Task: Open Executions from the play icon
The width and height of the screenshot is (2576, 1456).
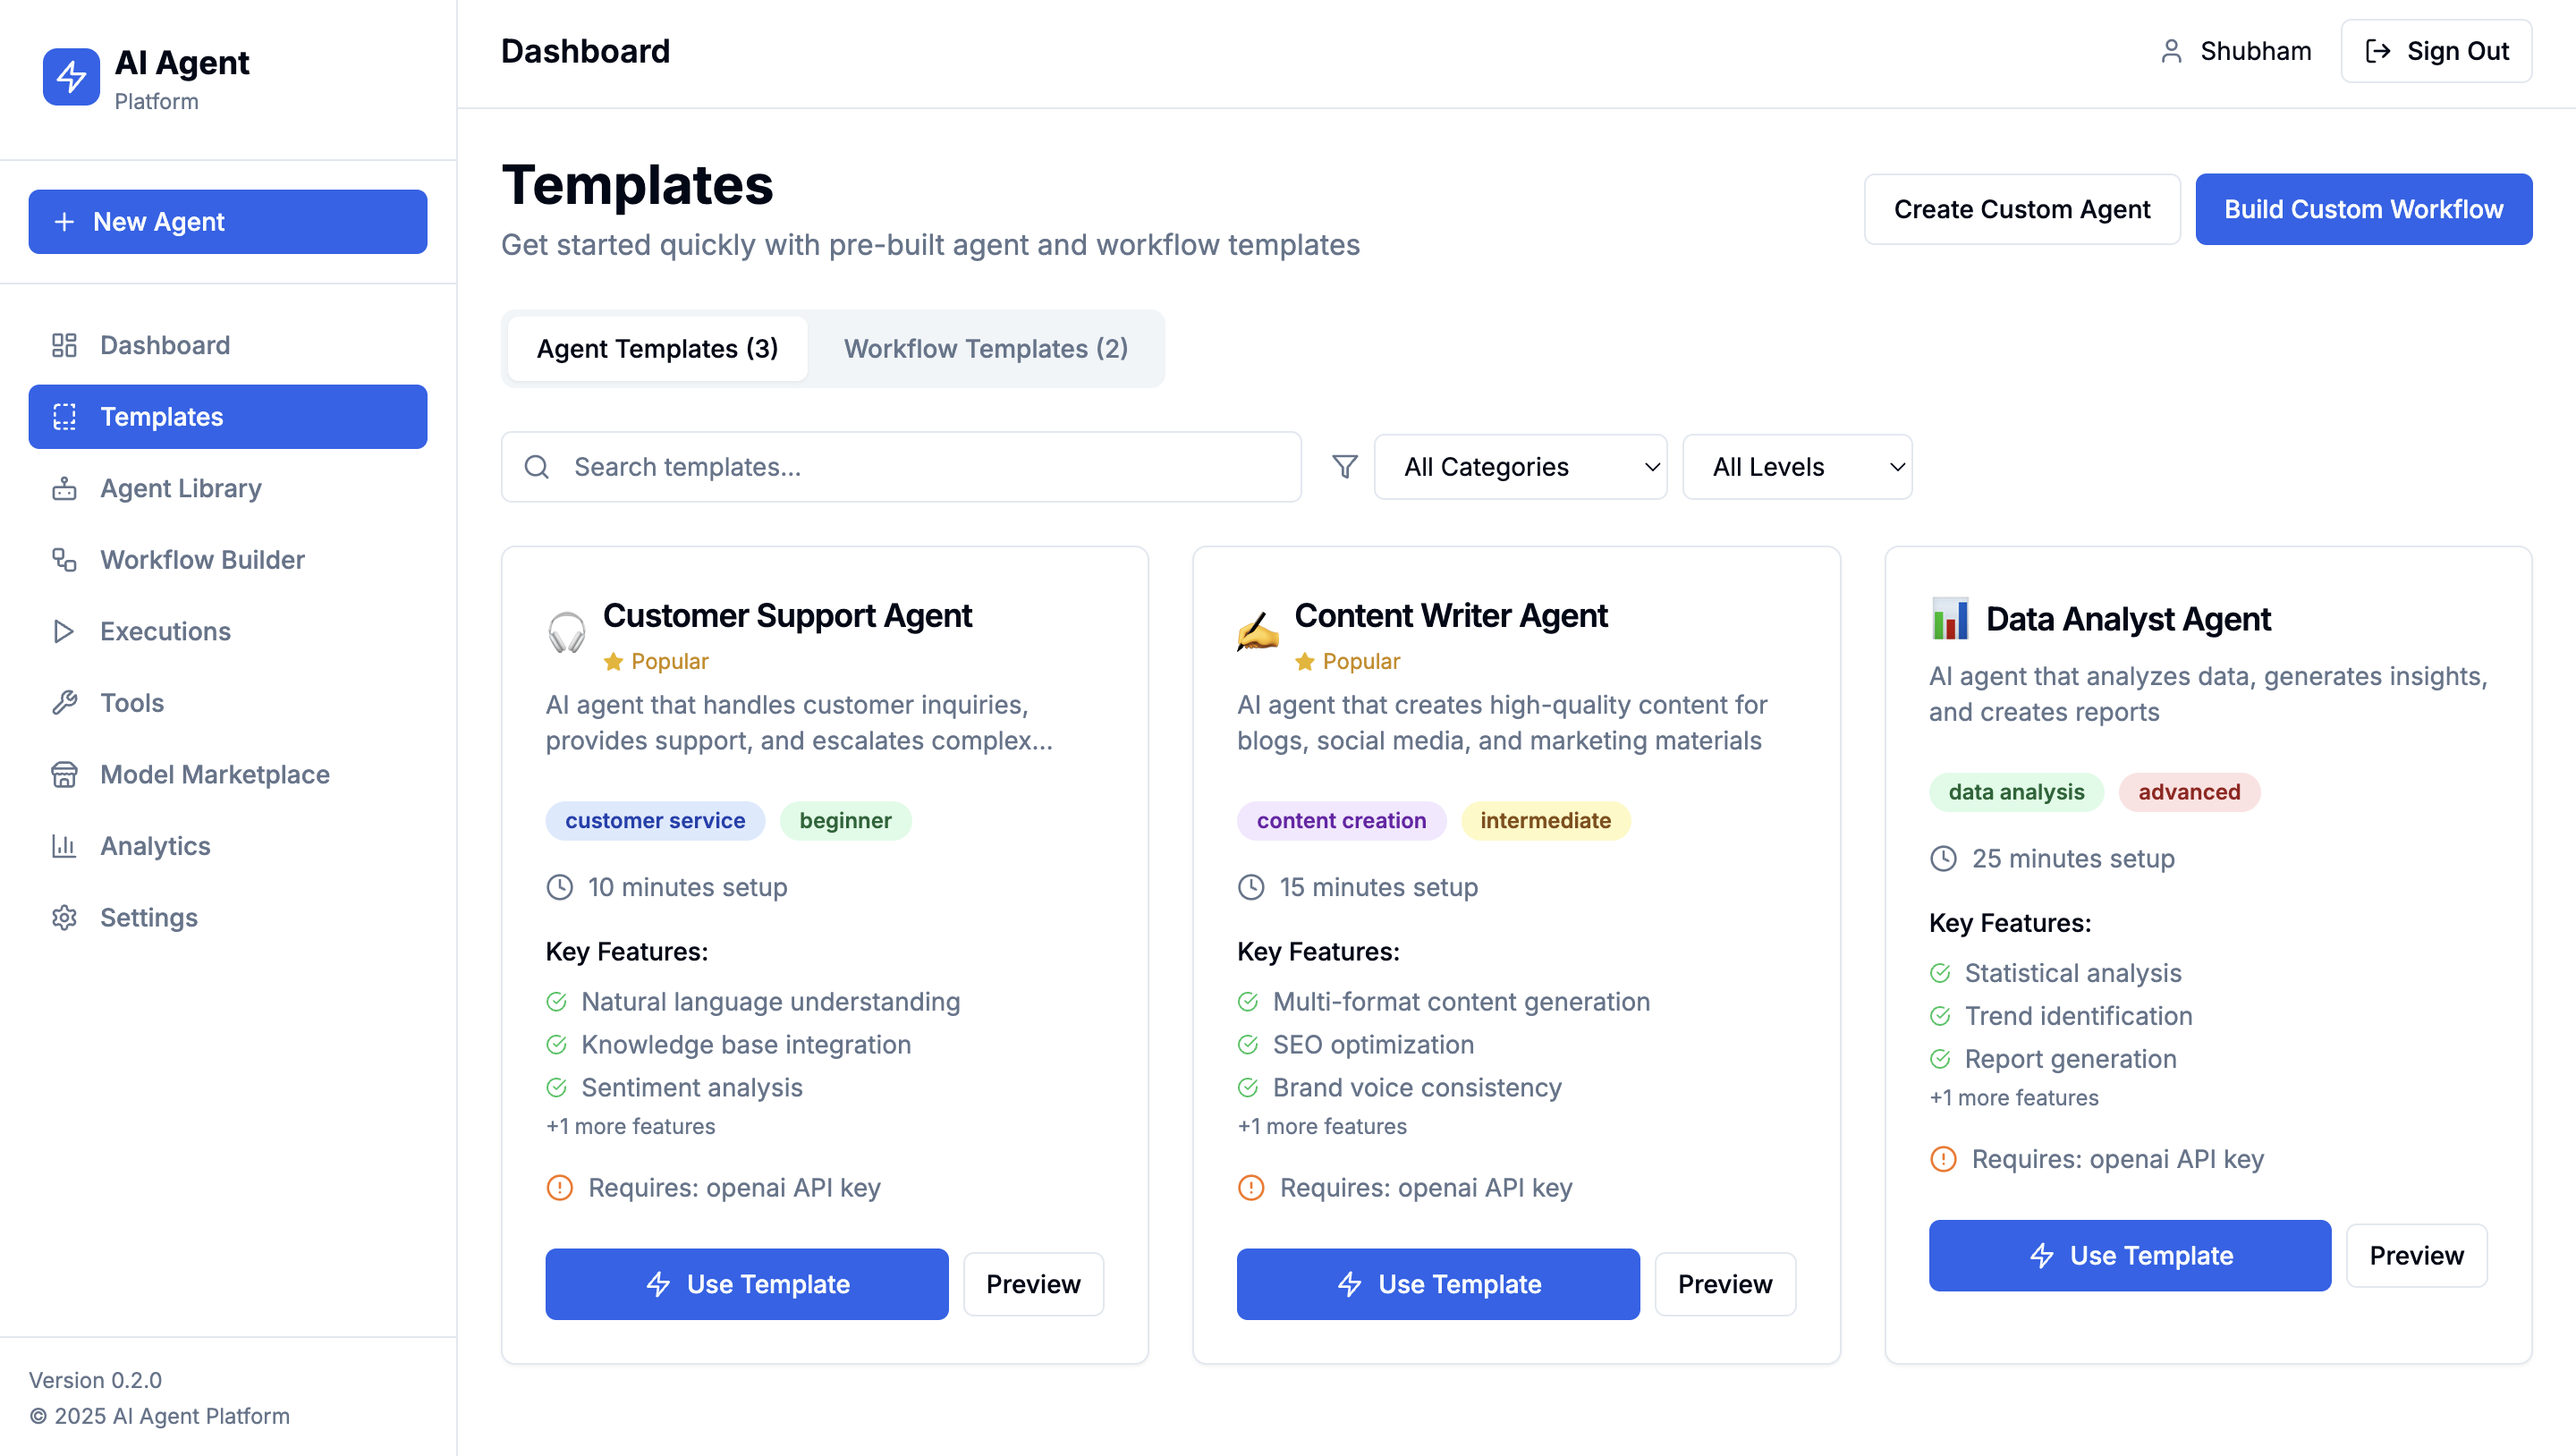Action: click(x=64, y=631)
